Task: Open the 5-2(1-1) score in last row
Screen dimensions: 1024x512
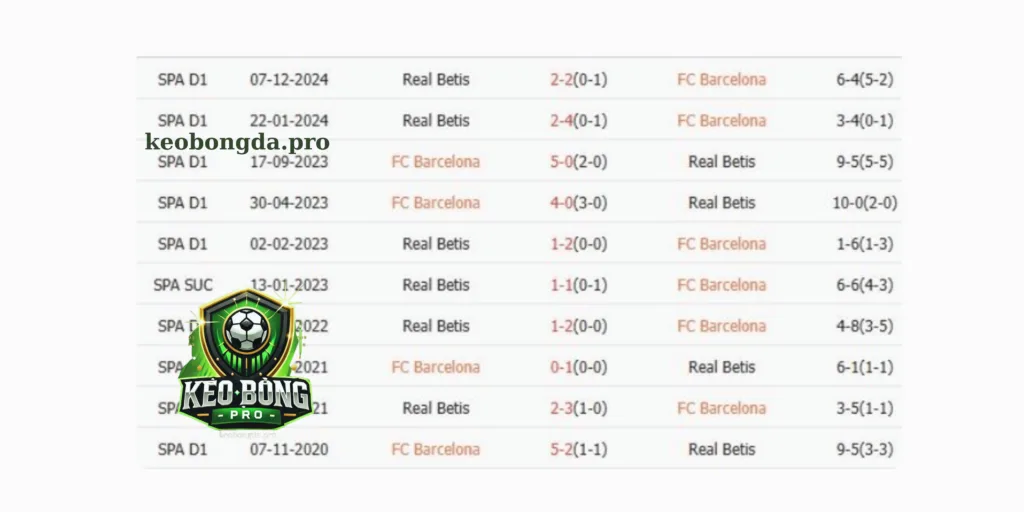Action: click(x=578, y=449)
